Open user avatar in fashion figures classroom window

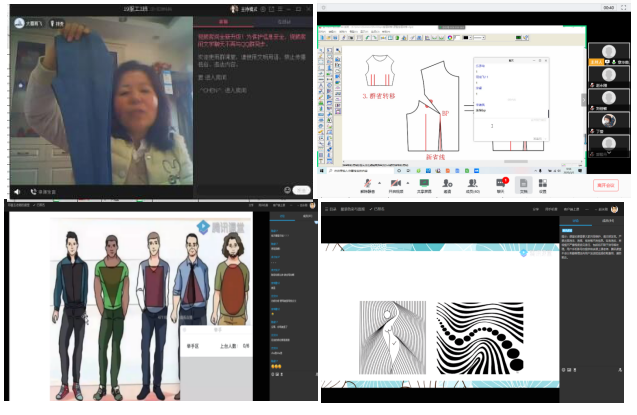312,205
